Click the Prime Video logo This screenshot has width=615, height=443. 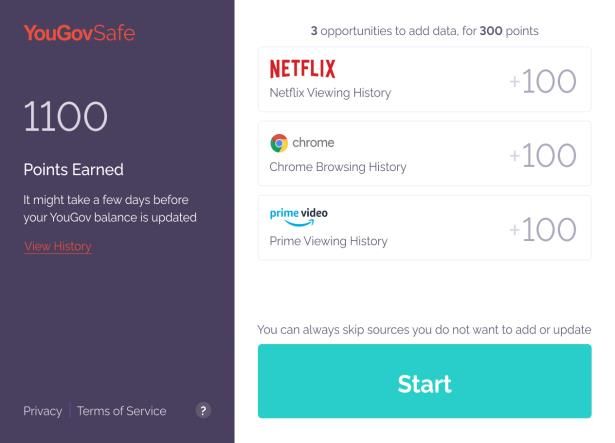(299, 215)
